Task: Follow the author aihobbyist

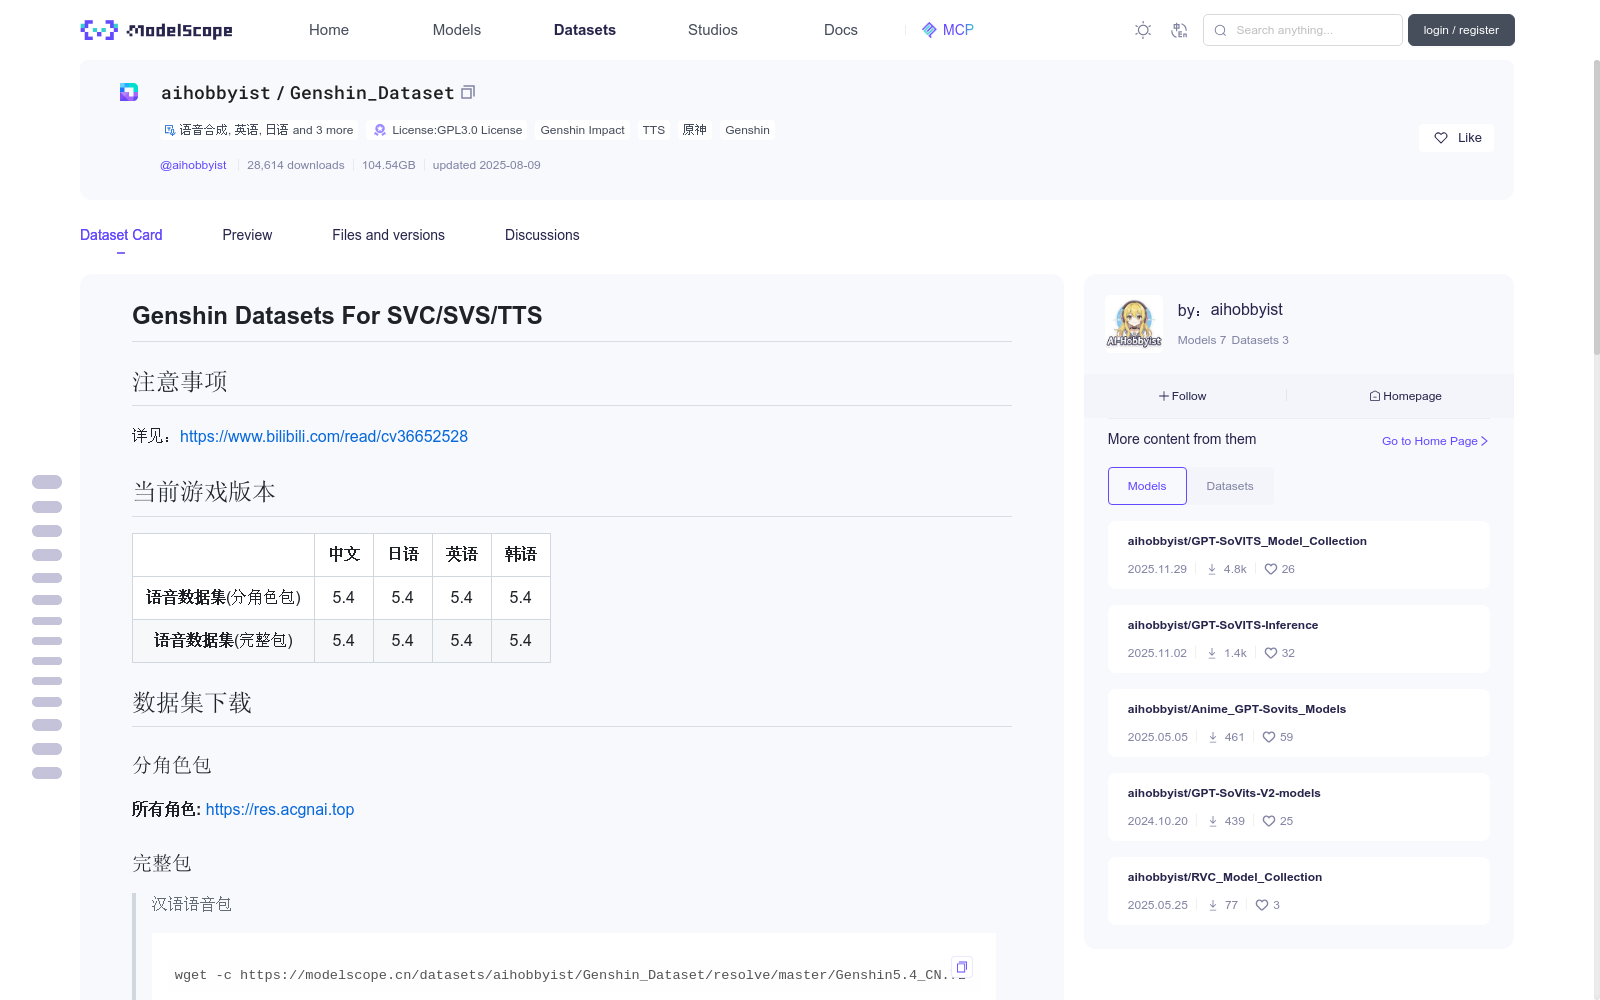Action: click(1182, 396)
